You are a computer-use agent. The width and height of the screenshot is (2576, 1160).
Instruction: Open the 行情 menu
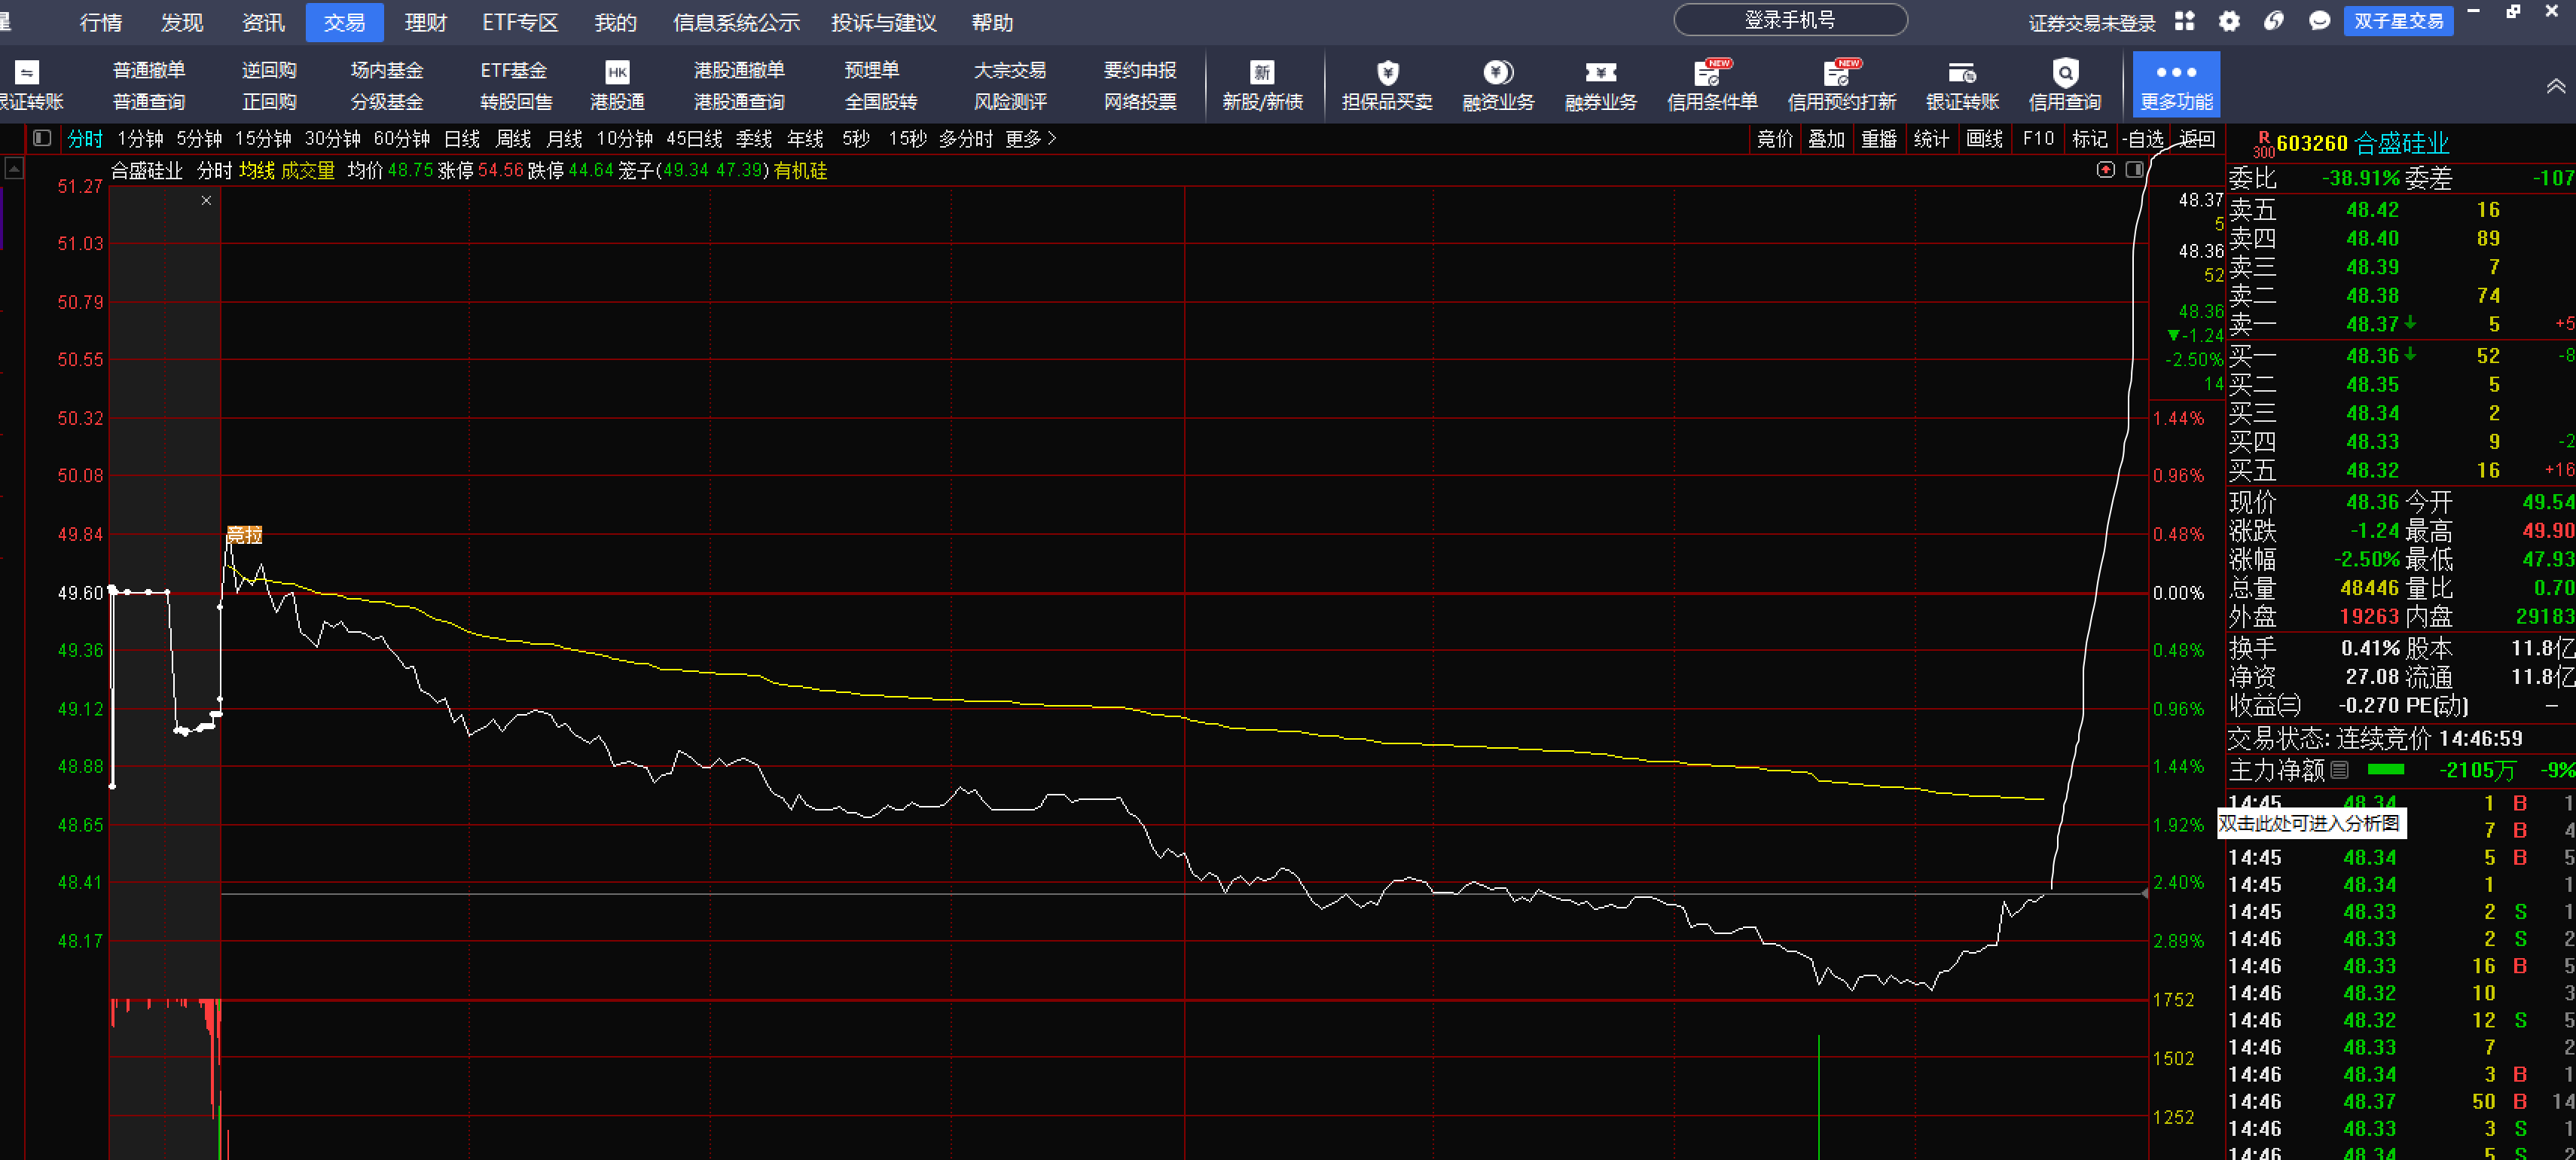tap(101, 22)
